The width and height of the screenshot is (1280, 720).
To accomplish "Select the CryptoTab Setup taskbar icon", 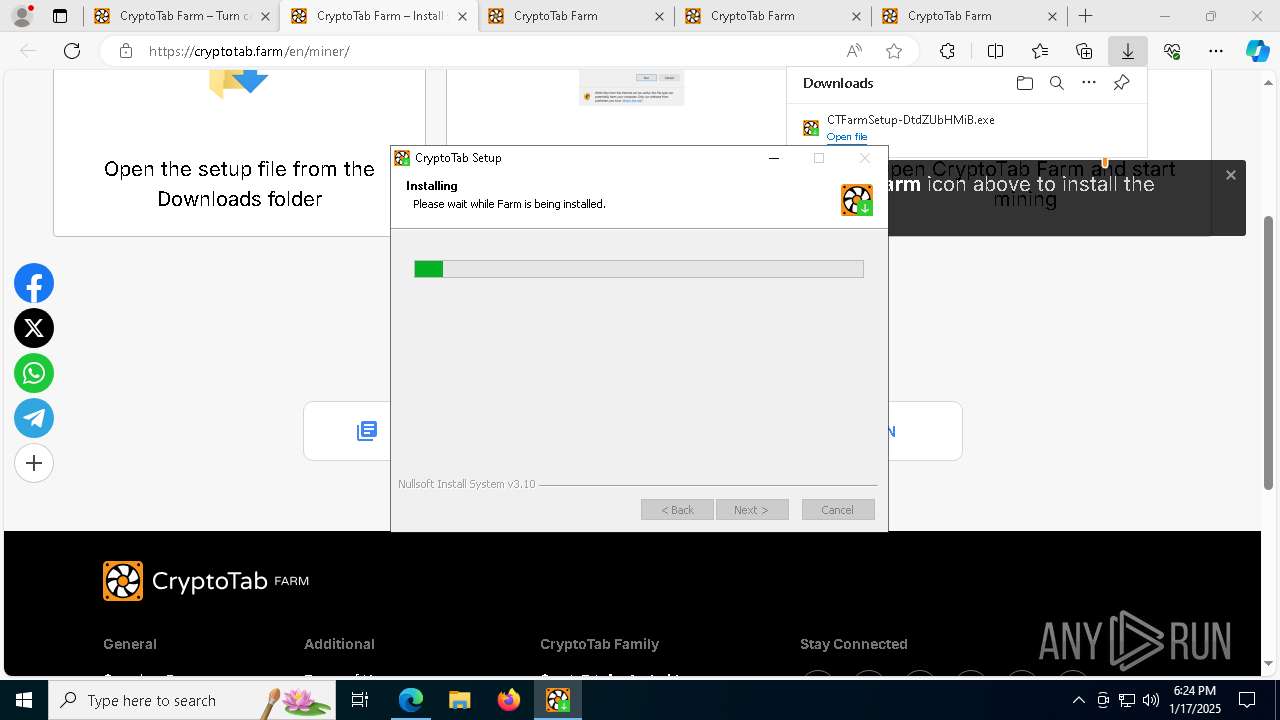I will click(x=557, y=700).
